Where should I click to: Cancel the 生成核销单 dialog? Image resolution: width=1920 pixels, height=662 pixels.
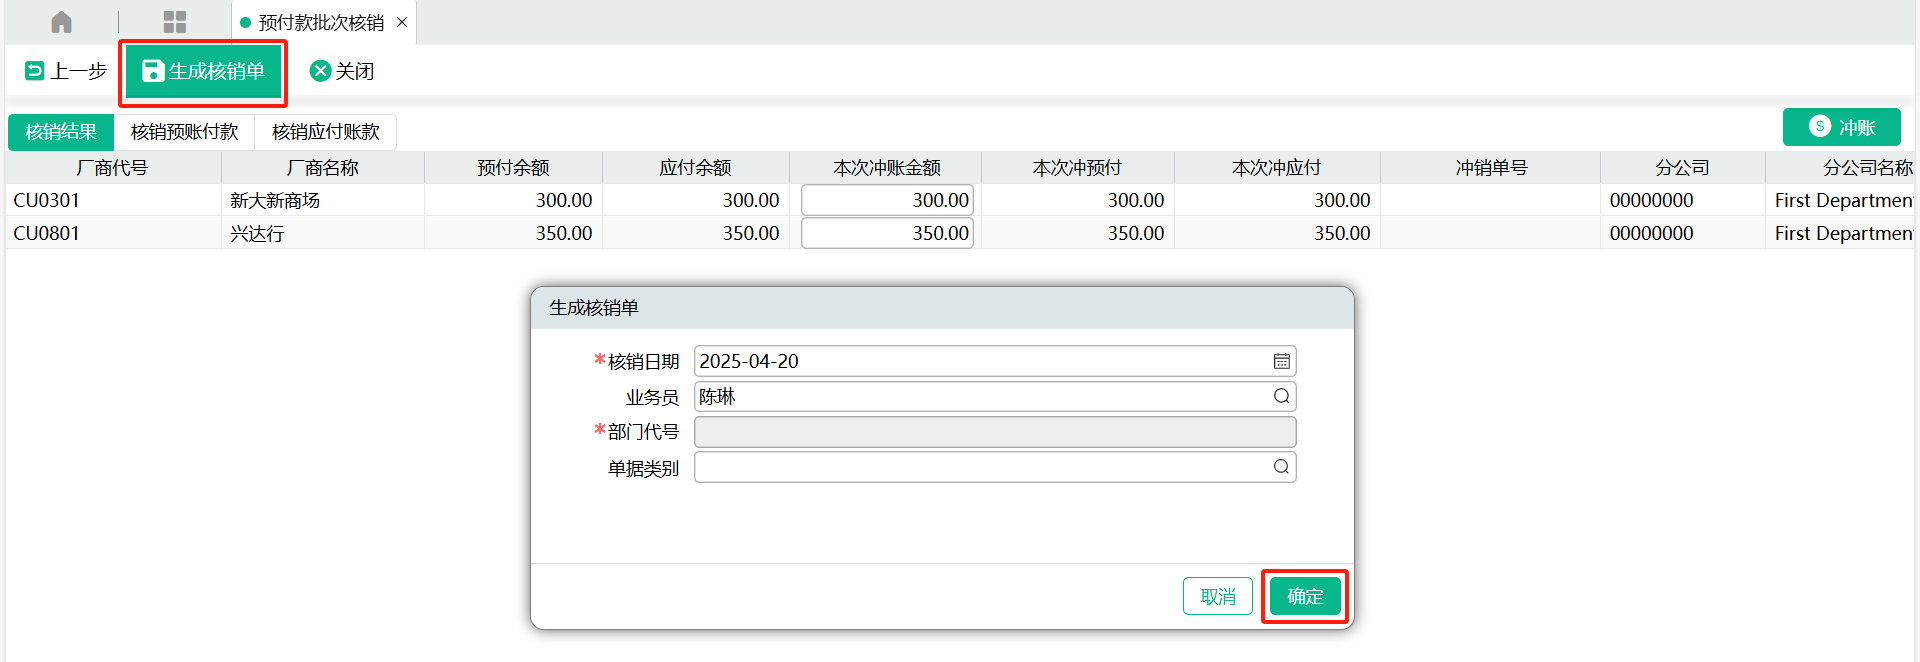(x=1217, y=597)
